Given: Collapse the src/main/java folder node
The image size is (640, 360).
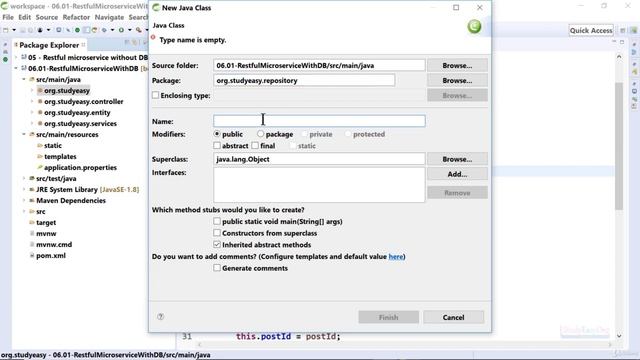Looking at the screenshot, I should (x=24, y=79).
